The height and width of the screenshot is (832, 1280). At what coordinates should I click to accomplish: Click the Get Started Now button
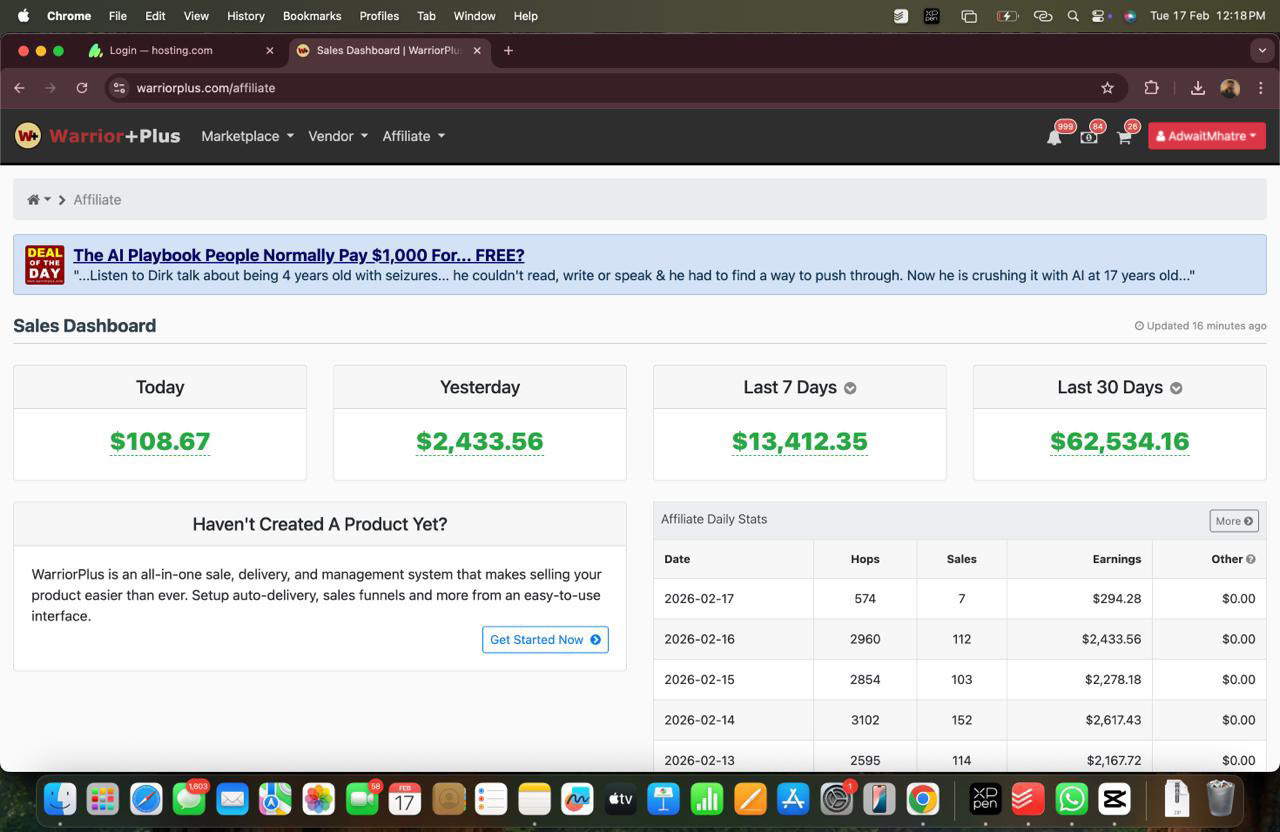point(545,640)
